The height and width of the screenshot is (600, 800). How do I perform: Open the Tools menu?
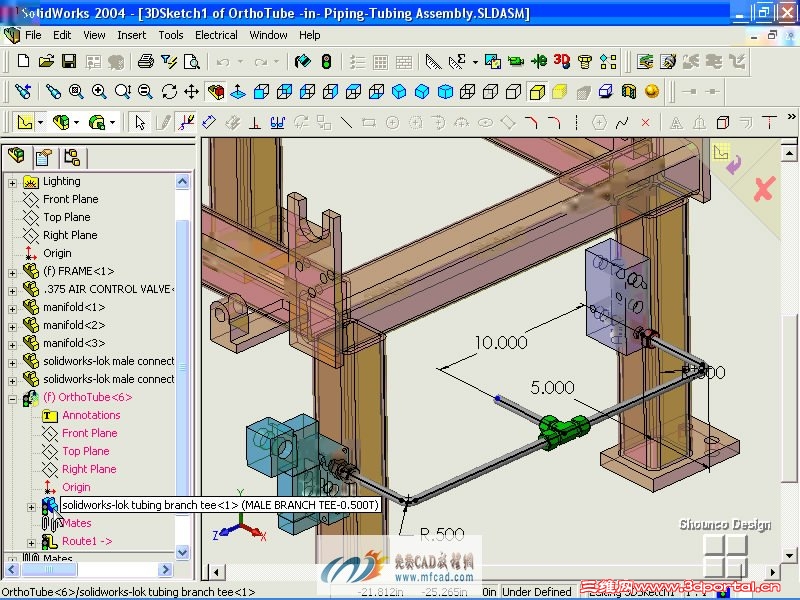point(170,35)
